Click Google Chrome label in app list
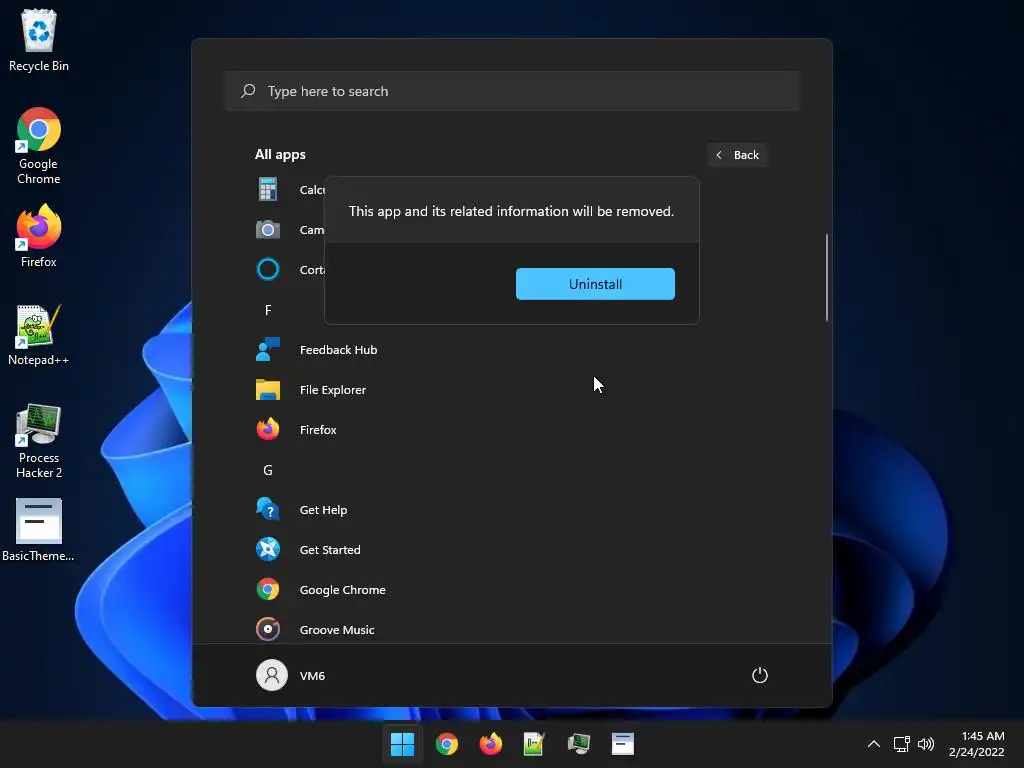 (342, 590)
